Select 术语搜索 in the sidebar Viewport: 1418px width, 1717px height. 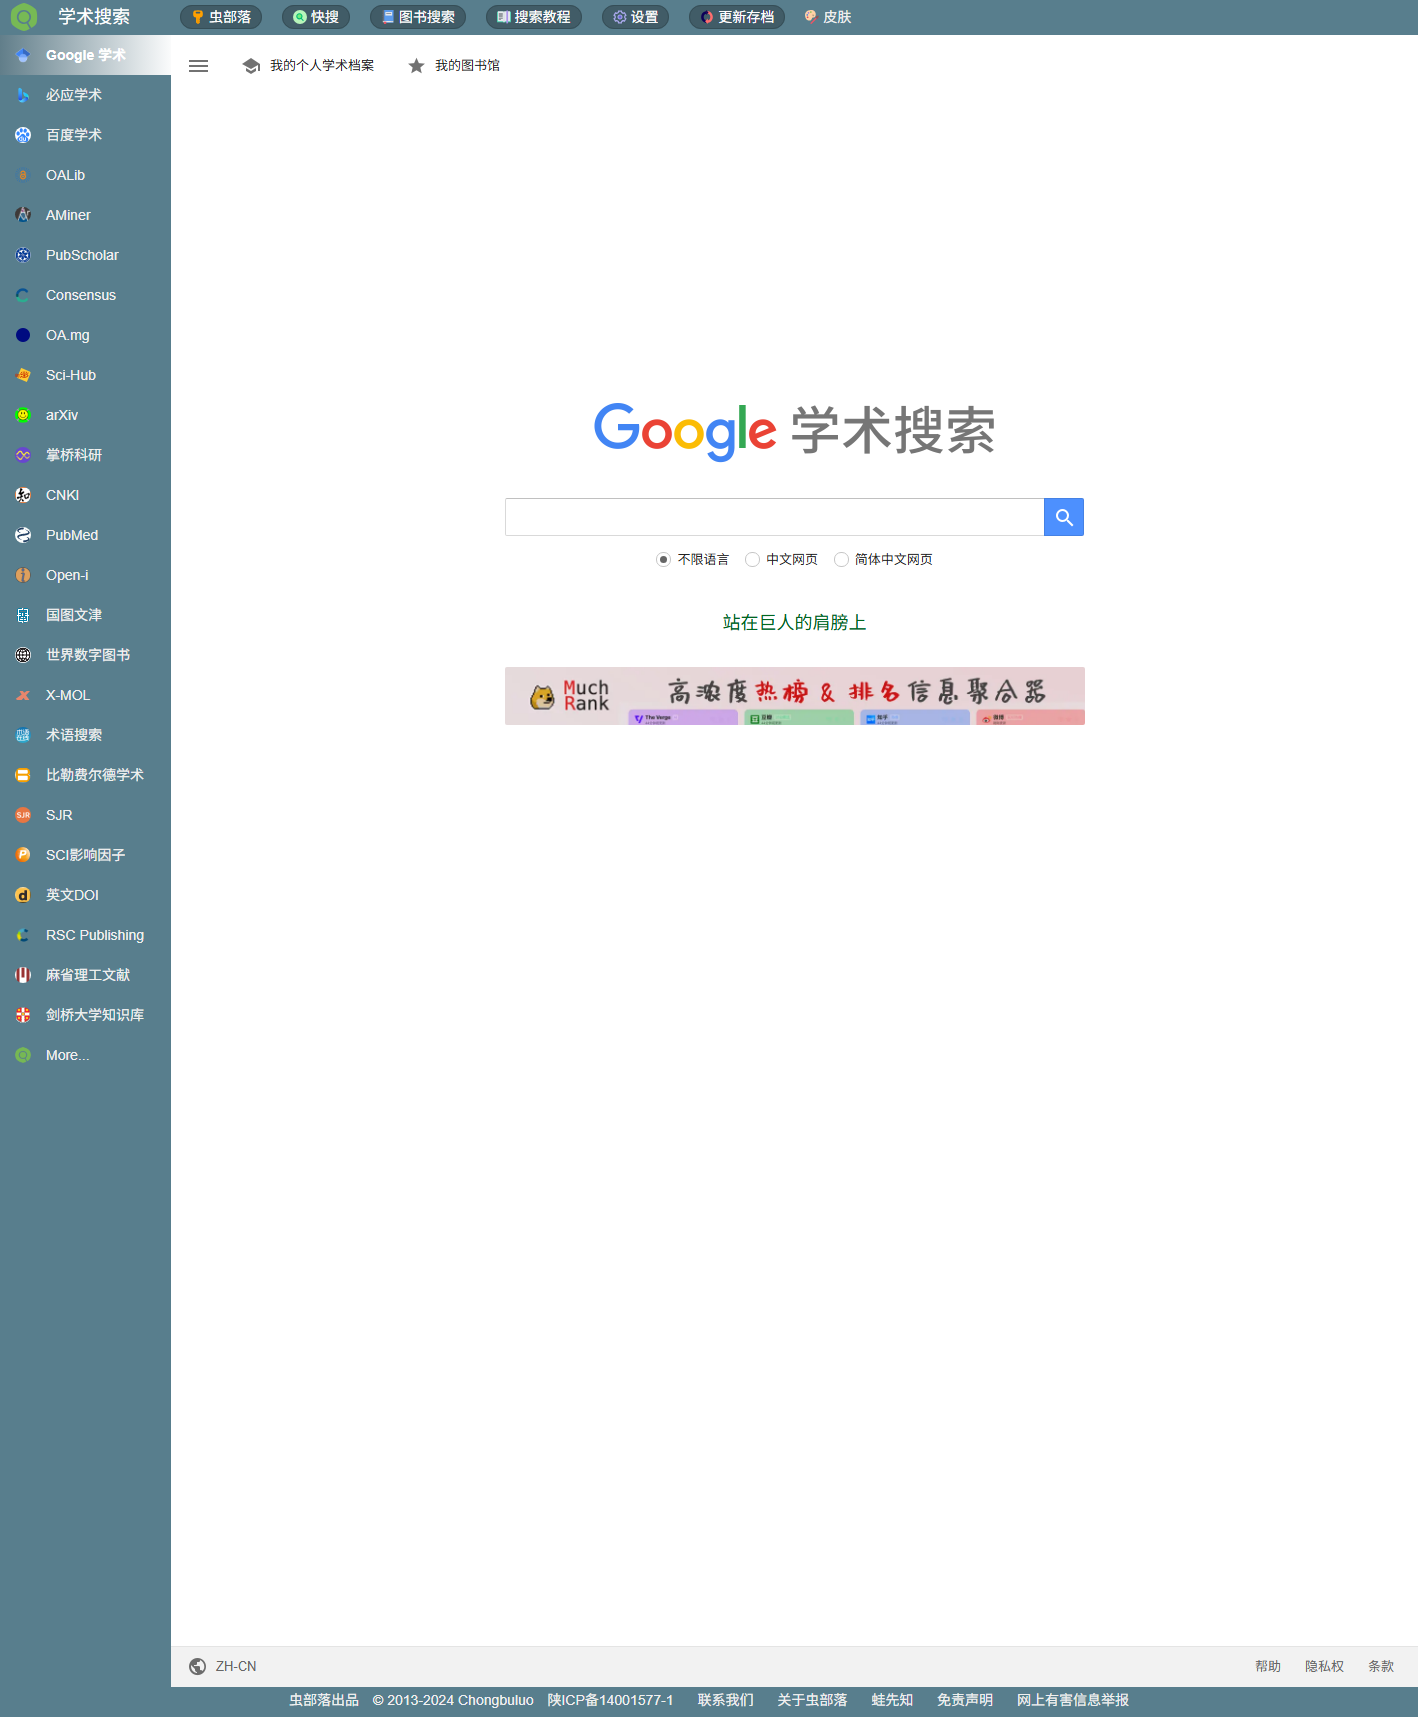click(x=85, y=735)
